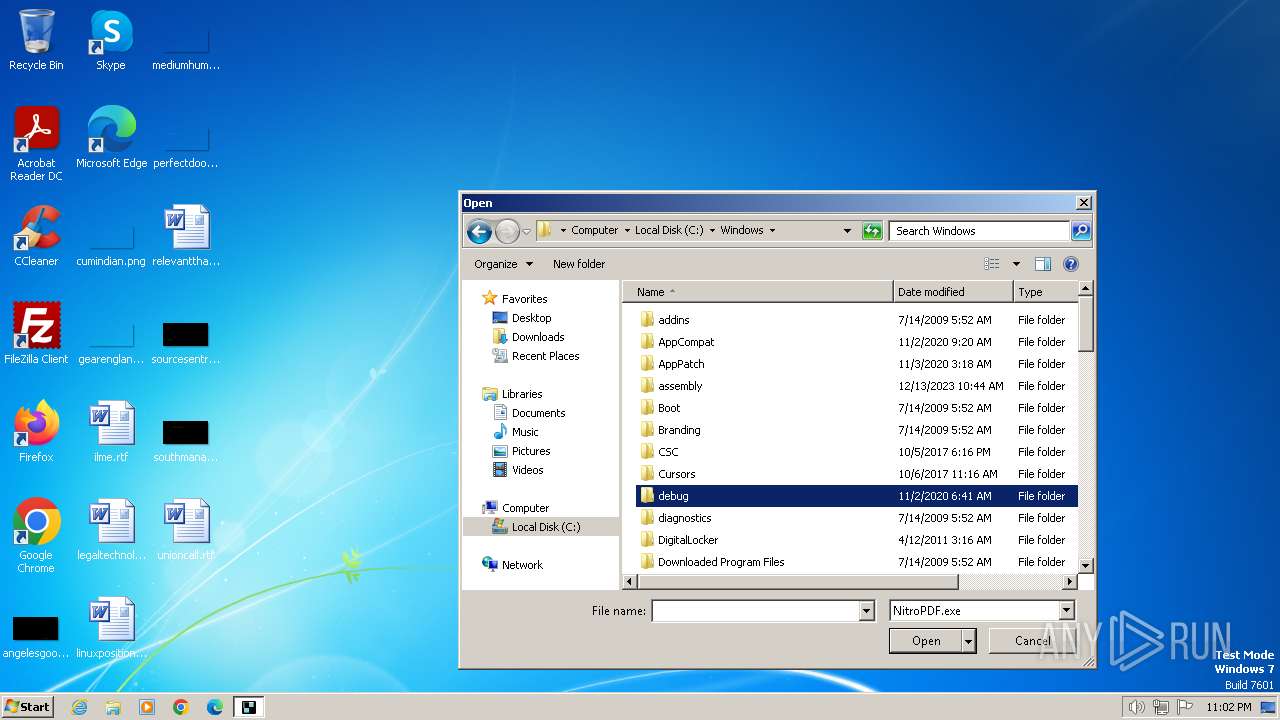This screenshot has height=720, width=1280.
Task: Select the addins folder
Action: (x=674, y=320)
